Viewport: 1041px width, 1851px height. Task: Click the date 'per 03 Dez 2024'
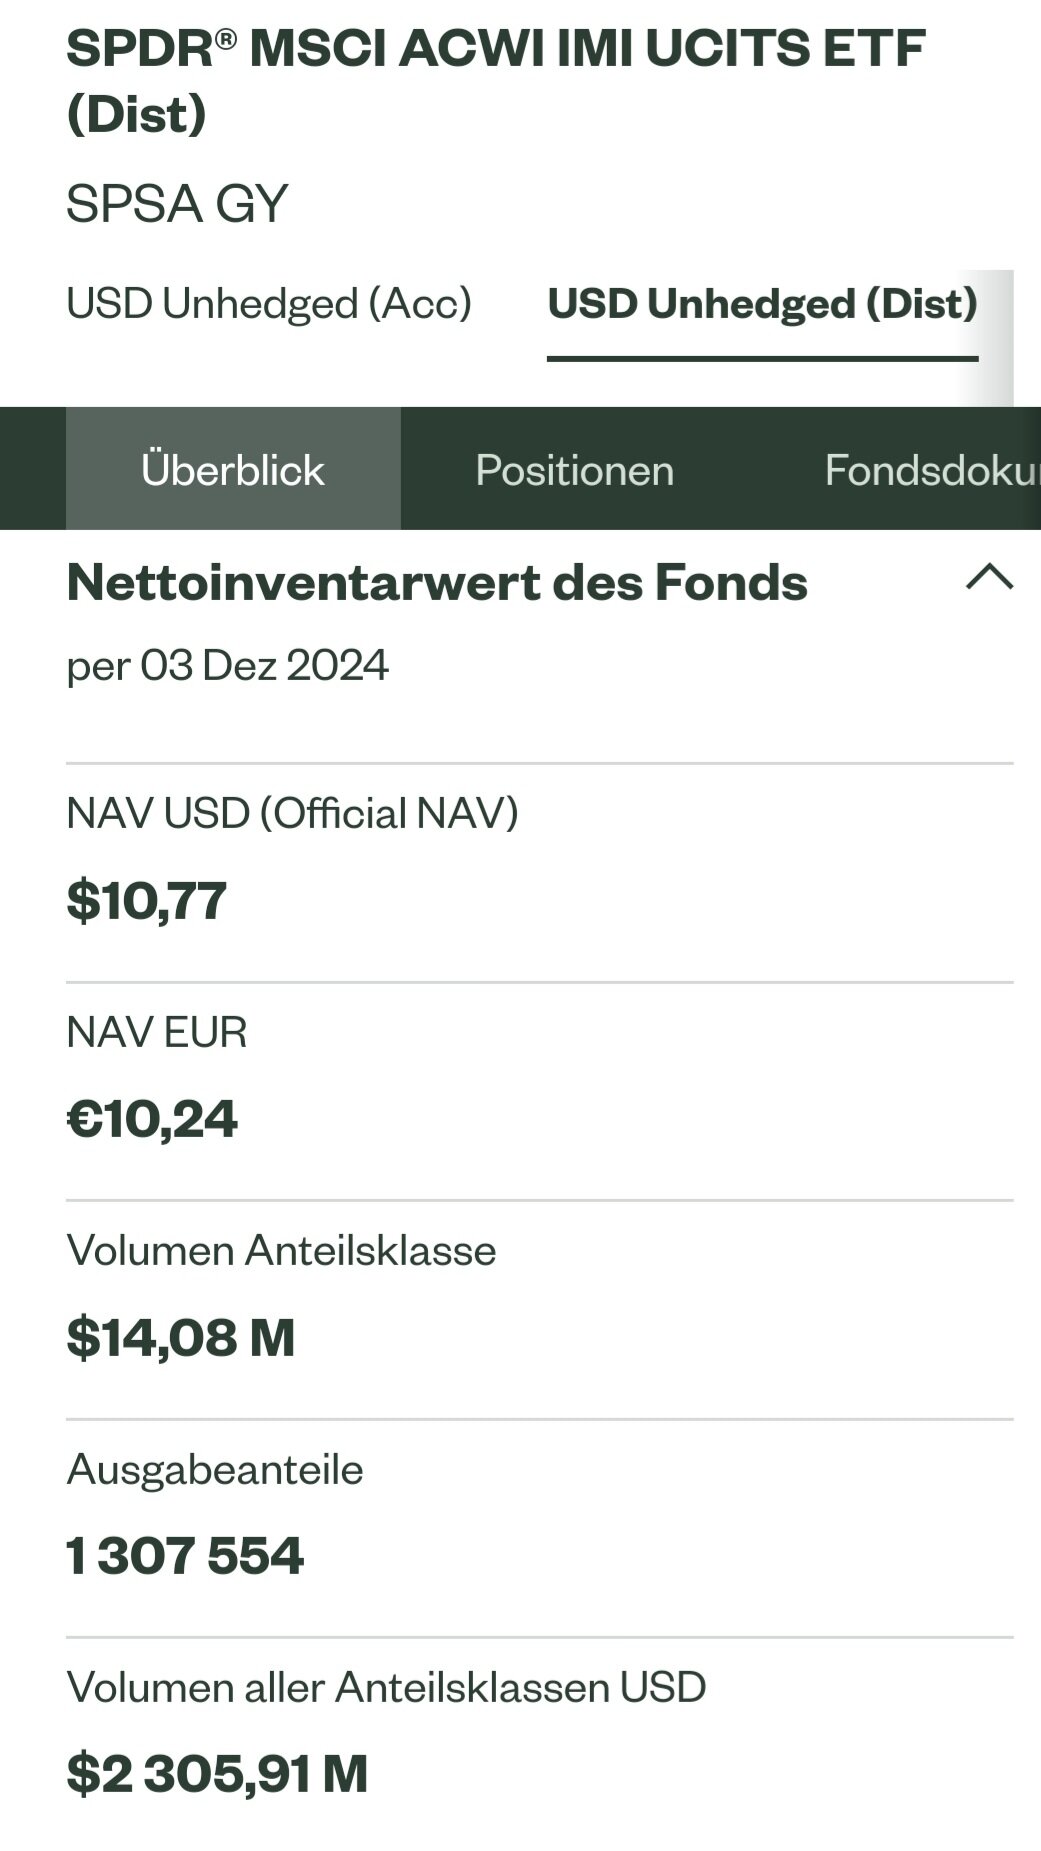227,665
